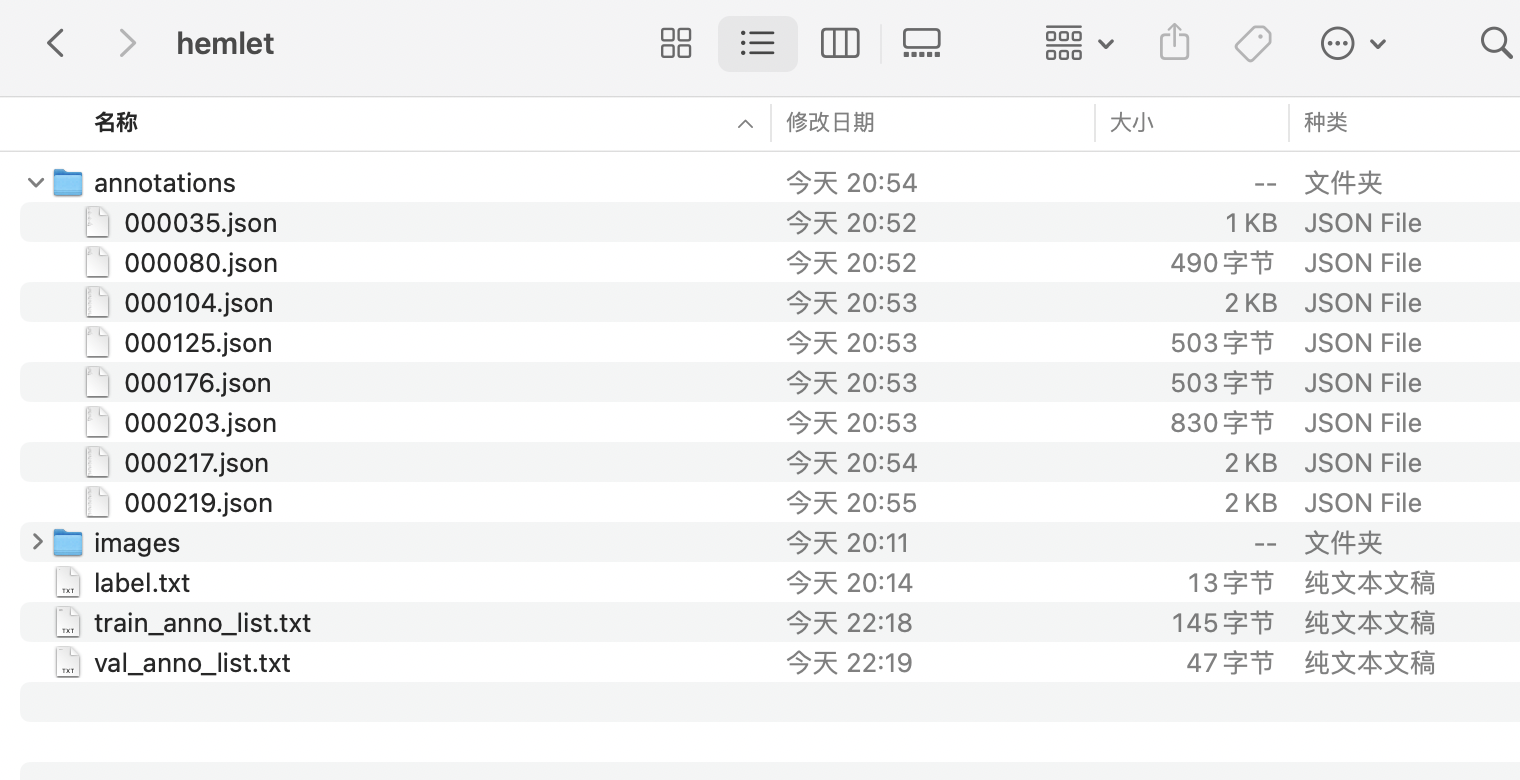Sort by the 修改日期 column header
The height and width of the screenshot is (780, 1520).
pos(830,123)
